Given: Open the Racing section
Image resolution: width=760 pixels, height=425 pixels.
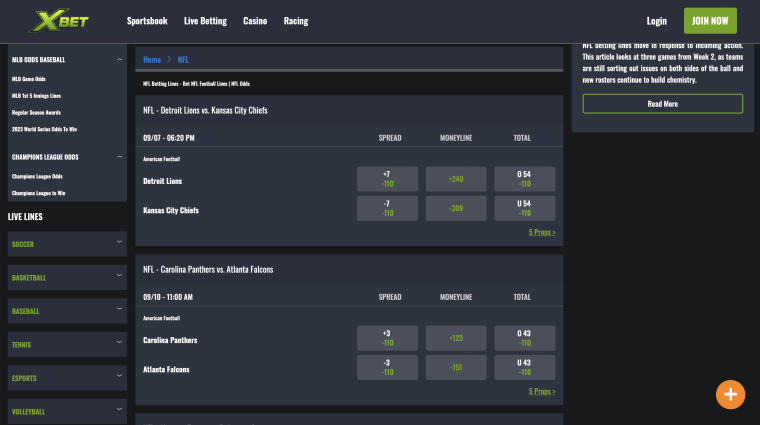Looking at the screenshot, I should tap(296, 21).
